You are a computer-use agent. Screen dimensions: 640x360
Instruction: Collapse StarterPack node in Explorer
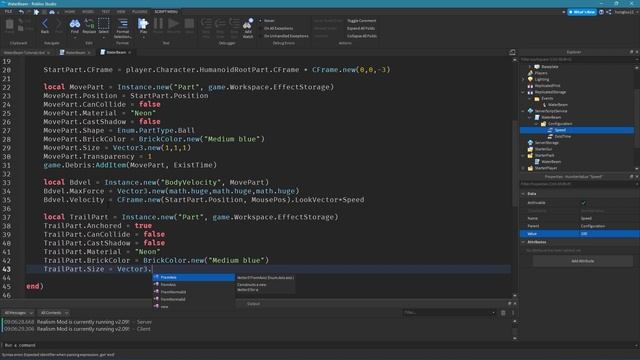[523, 156]
